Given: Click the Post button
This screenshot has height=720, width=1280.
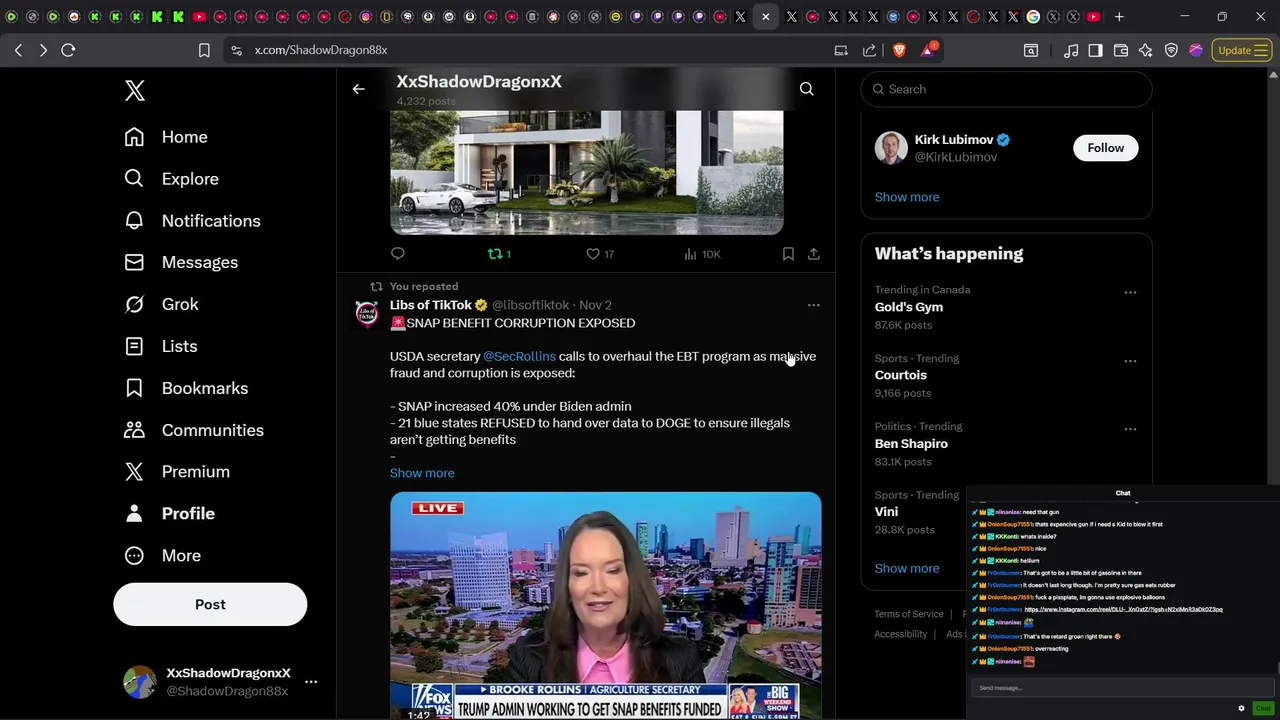Looking at the screenshot, I should point(210,604).
